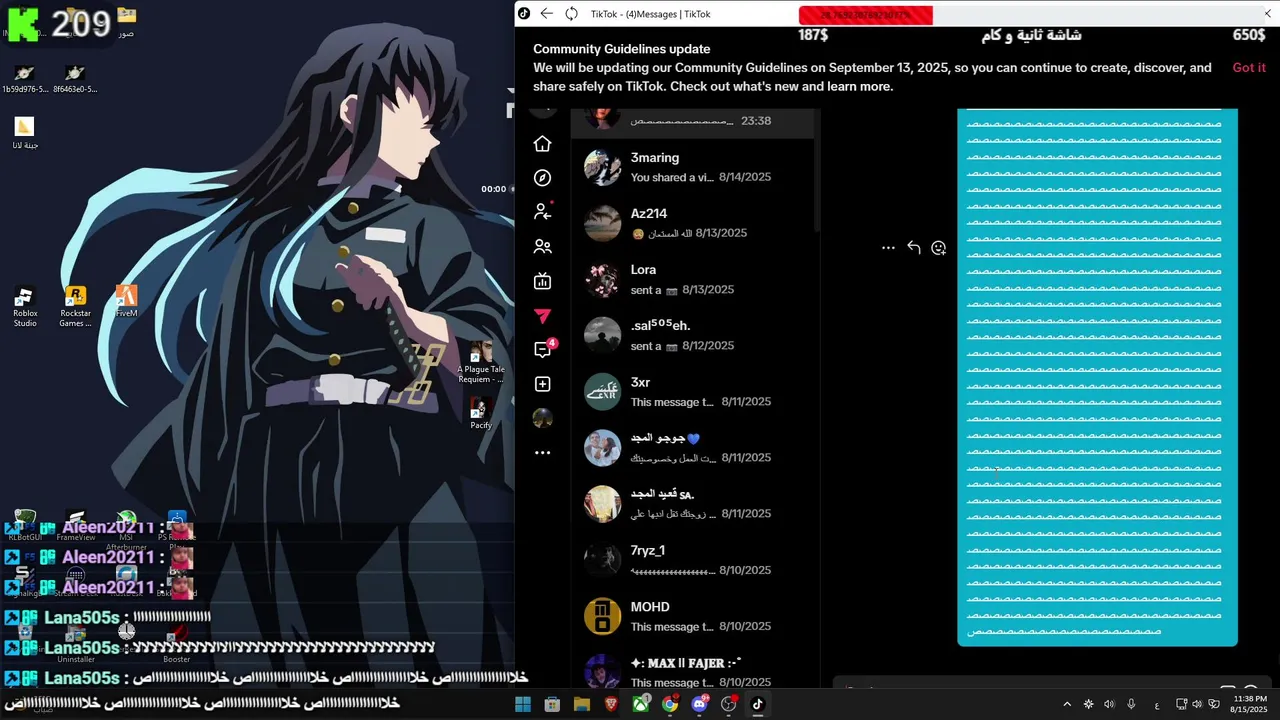The height and width of the screenshot is (720, 1280).
Task: Click the microphone icon in system tray
Action: coord(1131,704)
